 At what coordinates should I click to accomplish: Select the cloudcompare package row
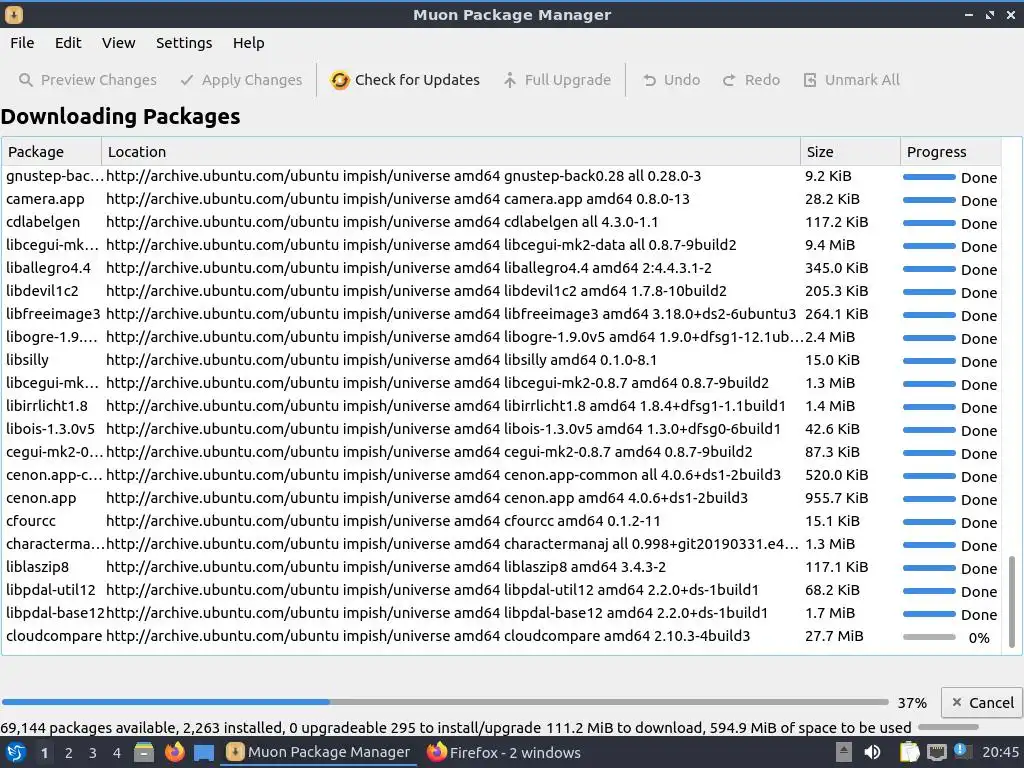[503, 636]
